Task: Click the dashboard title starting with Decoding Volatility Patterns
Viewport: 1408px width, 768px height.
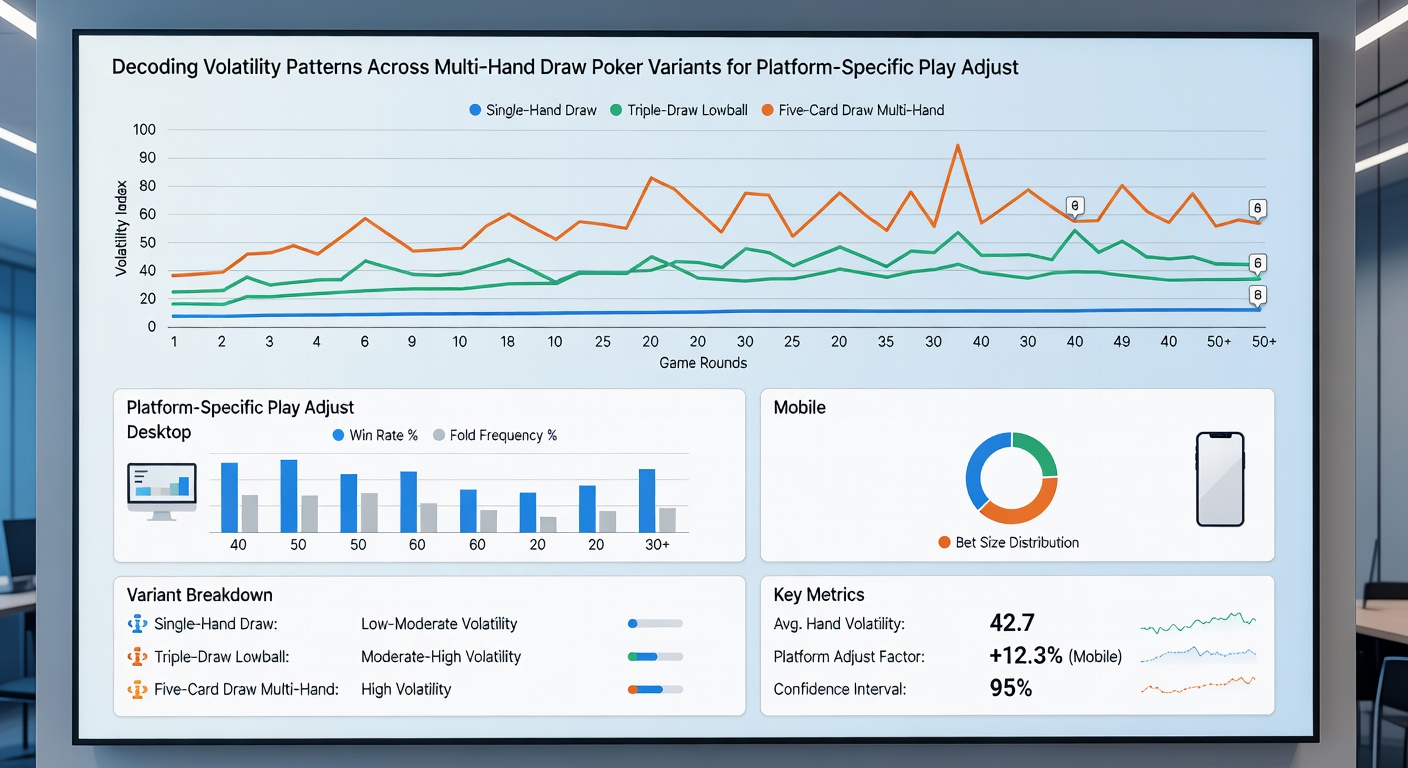Action: click(x=565, y=68)
